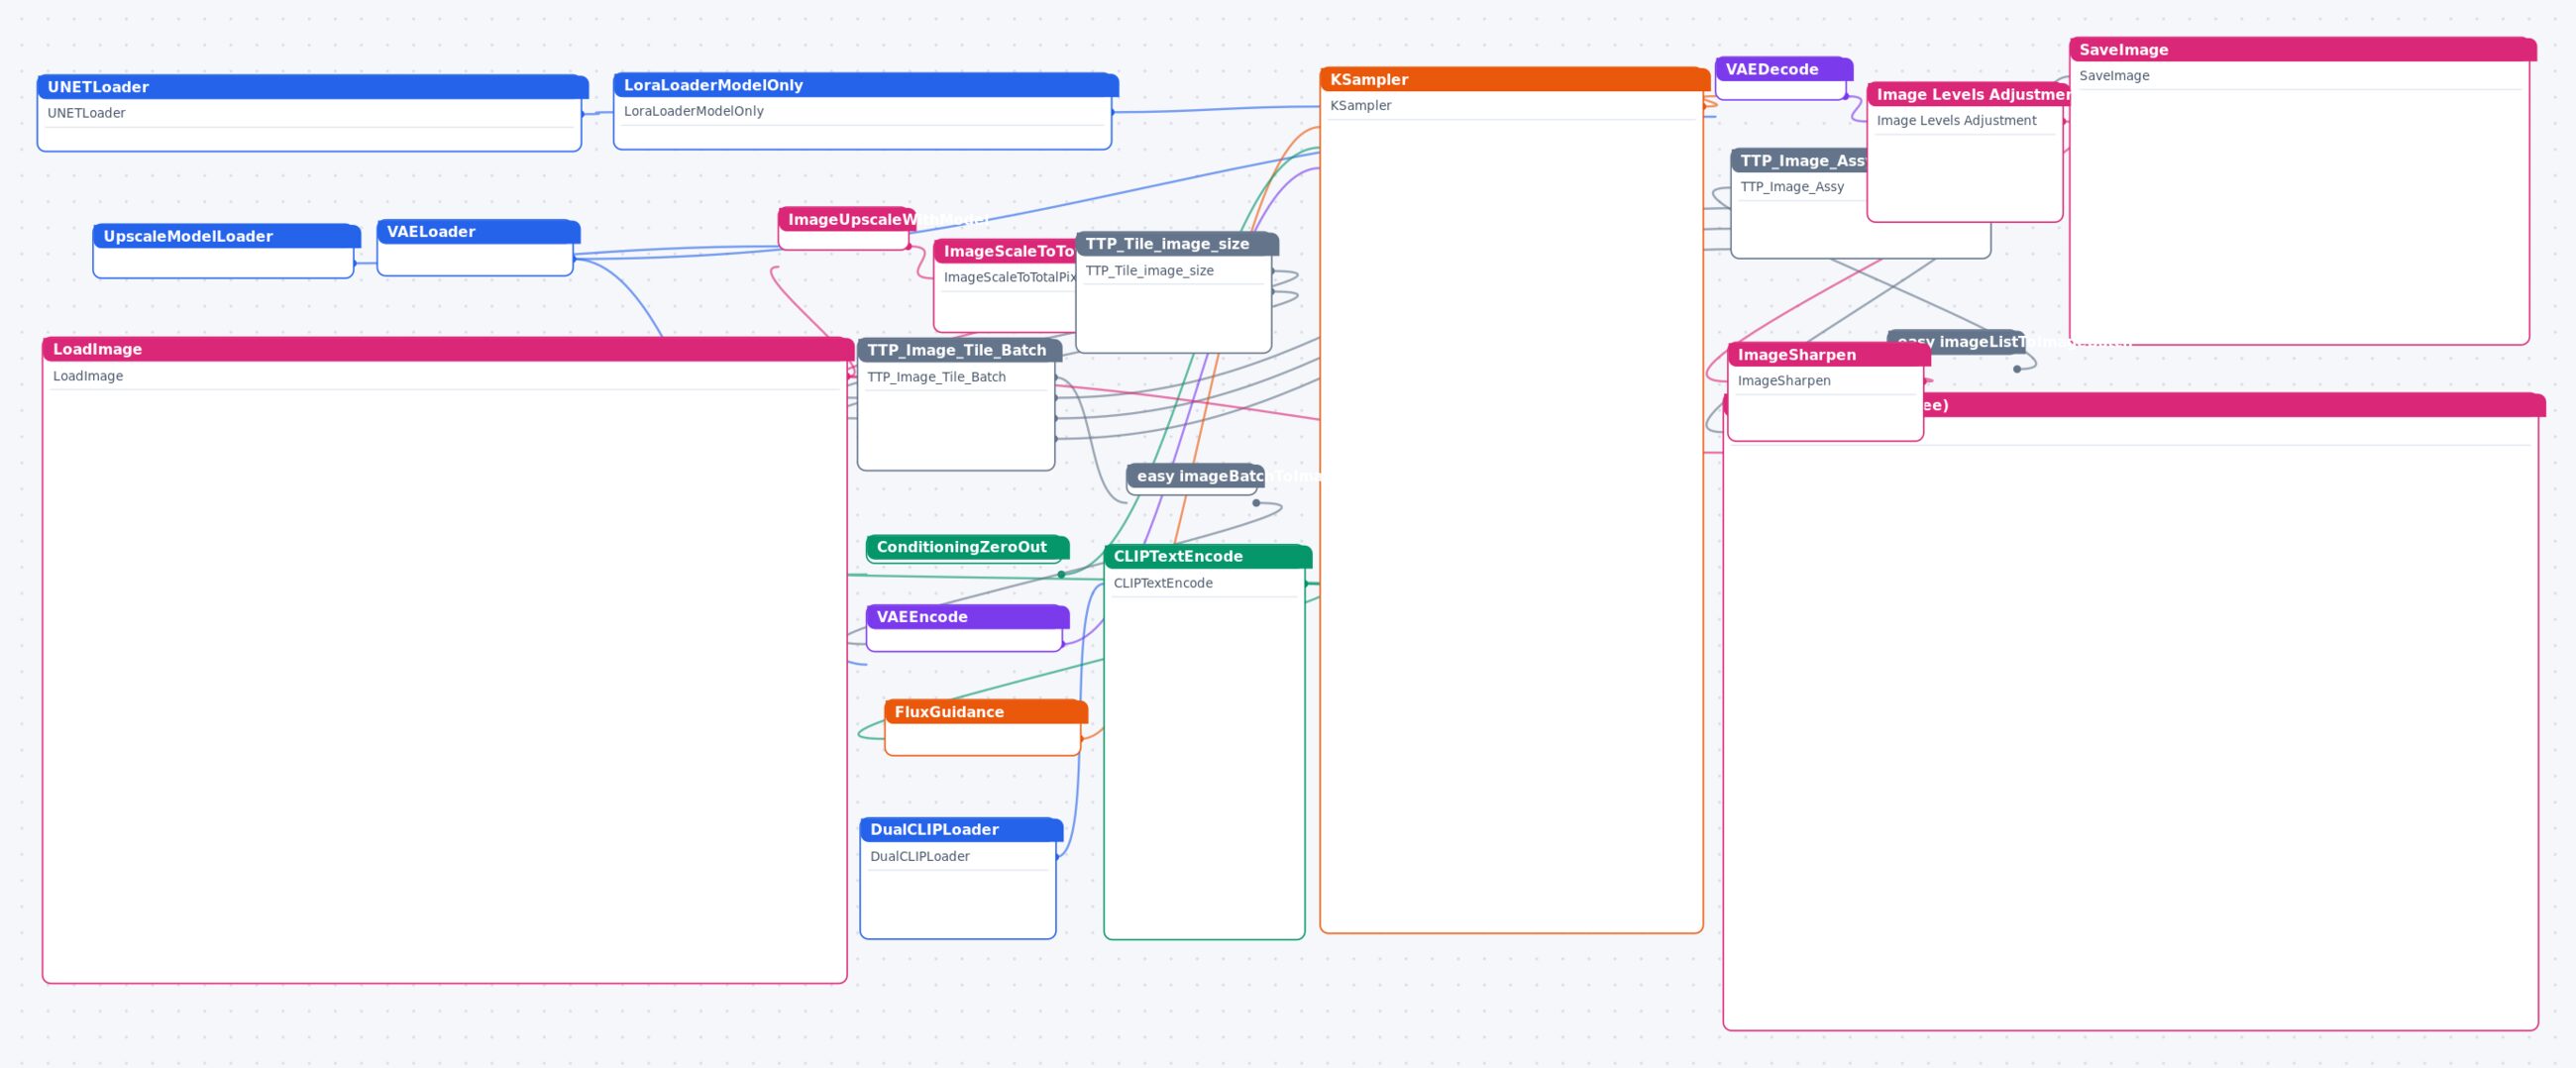This screenshot has height=1068, width=2576.
Task: Click the ImageScaleToTotalPix body label
Action: [x=1009, y=277]
